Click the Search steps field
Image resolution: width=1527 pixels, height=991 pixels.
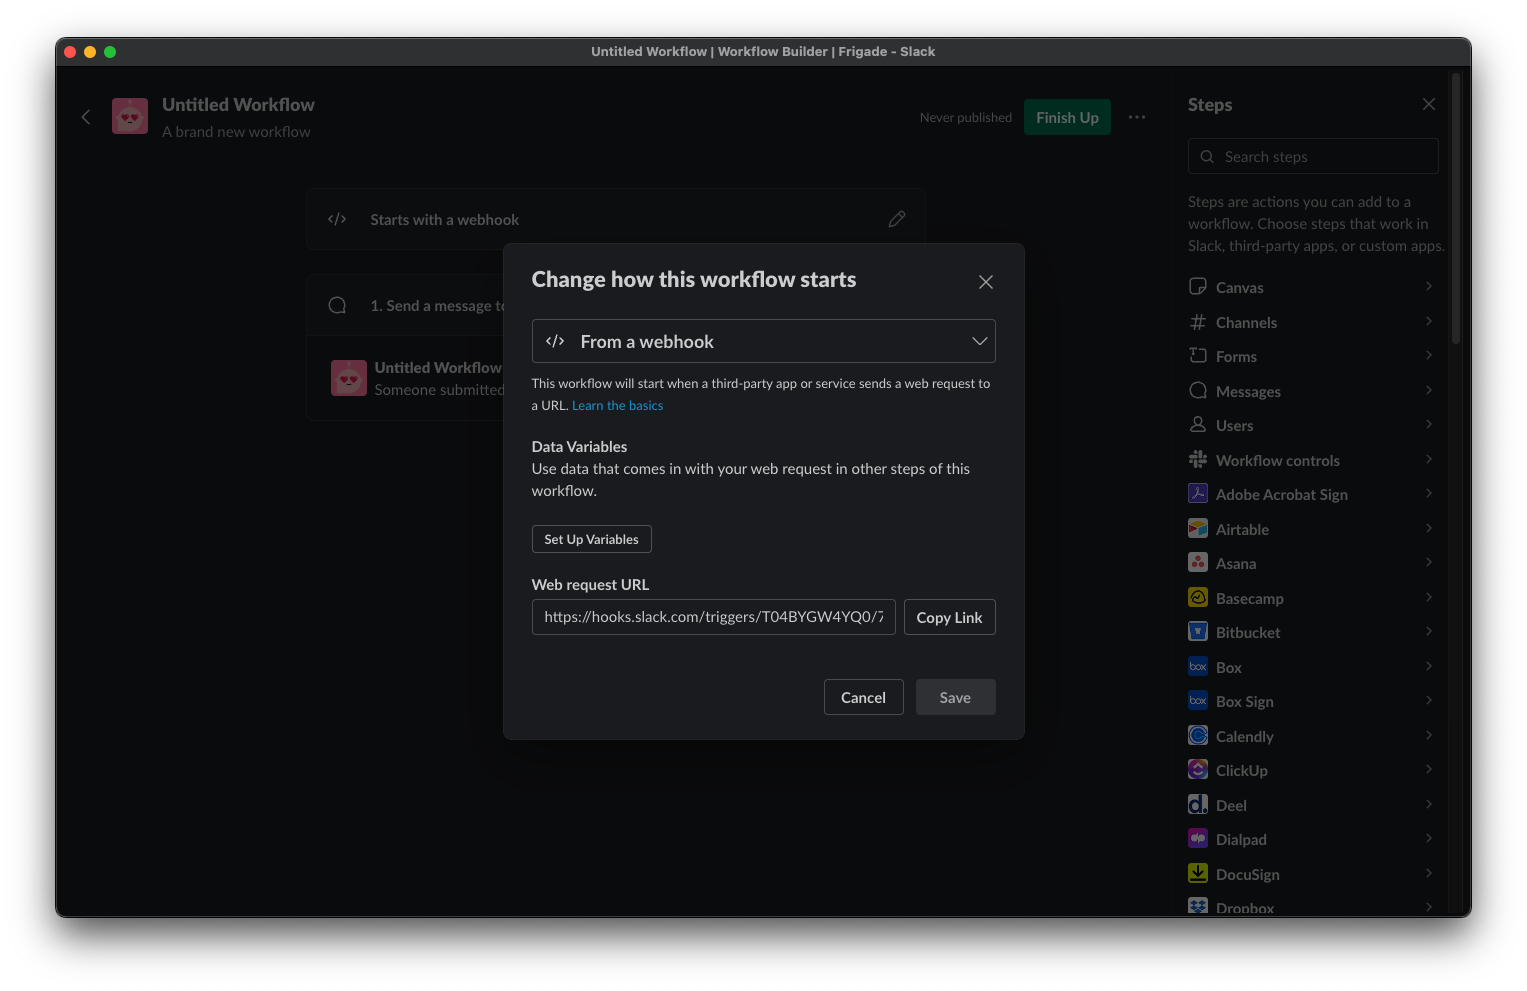1313,156
